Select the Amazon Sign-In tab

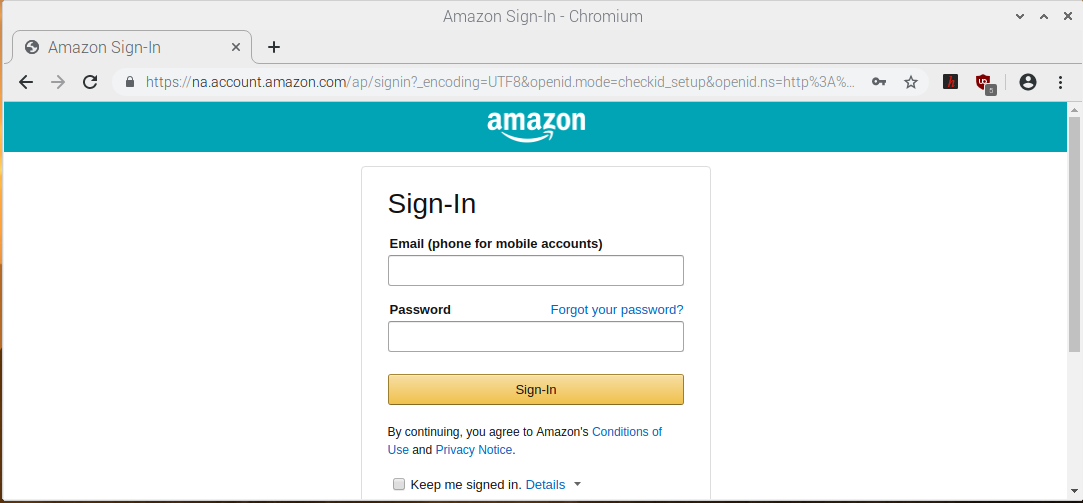(x=131, y=47)
